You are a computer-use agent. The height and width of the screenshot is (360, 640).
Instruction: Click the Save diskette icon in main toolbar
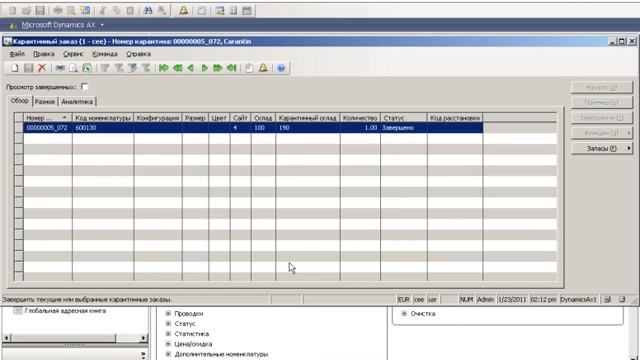pyautogui.click(x=40, y=11)
